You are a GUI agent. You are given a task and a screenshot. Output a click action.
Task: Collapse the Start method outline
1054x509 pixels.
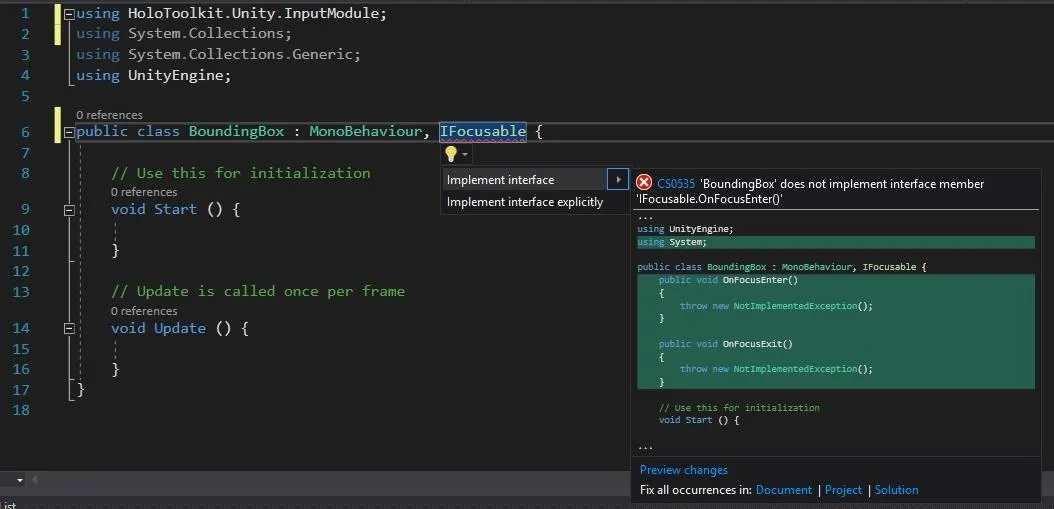tap(69, 210)
